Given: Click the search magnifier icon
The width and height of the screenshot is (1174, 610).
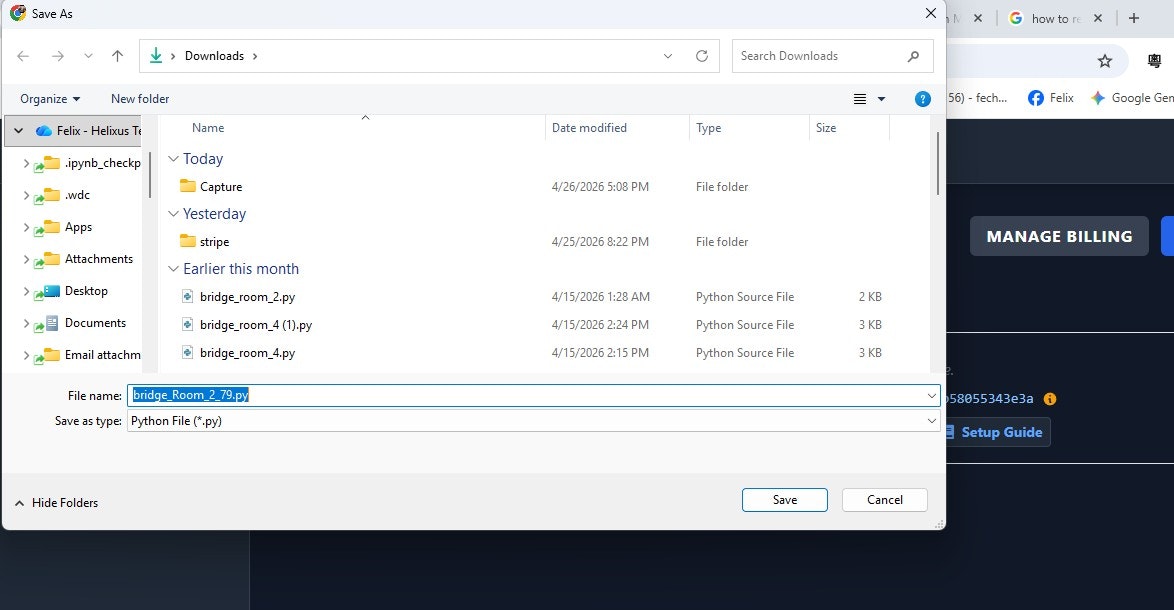Looking at the screenshot, I should 913,56.
